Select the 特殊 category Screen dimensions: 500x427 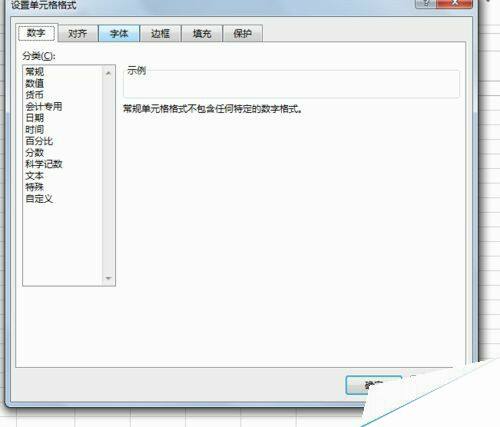coord(35,187)
